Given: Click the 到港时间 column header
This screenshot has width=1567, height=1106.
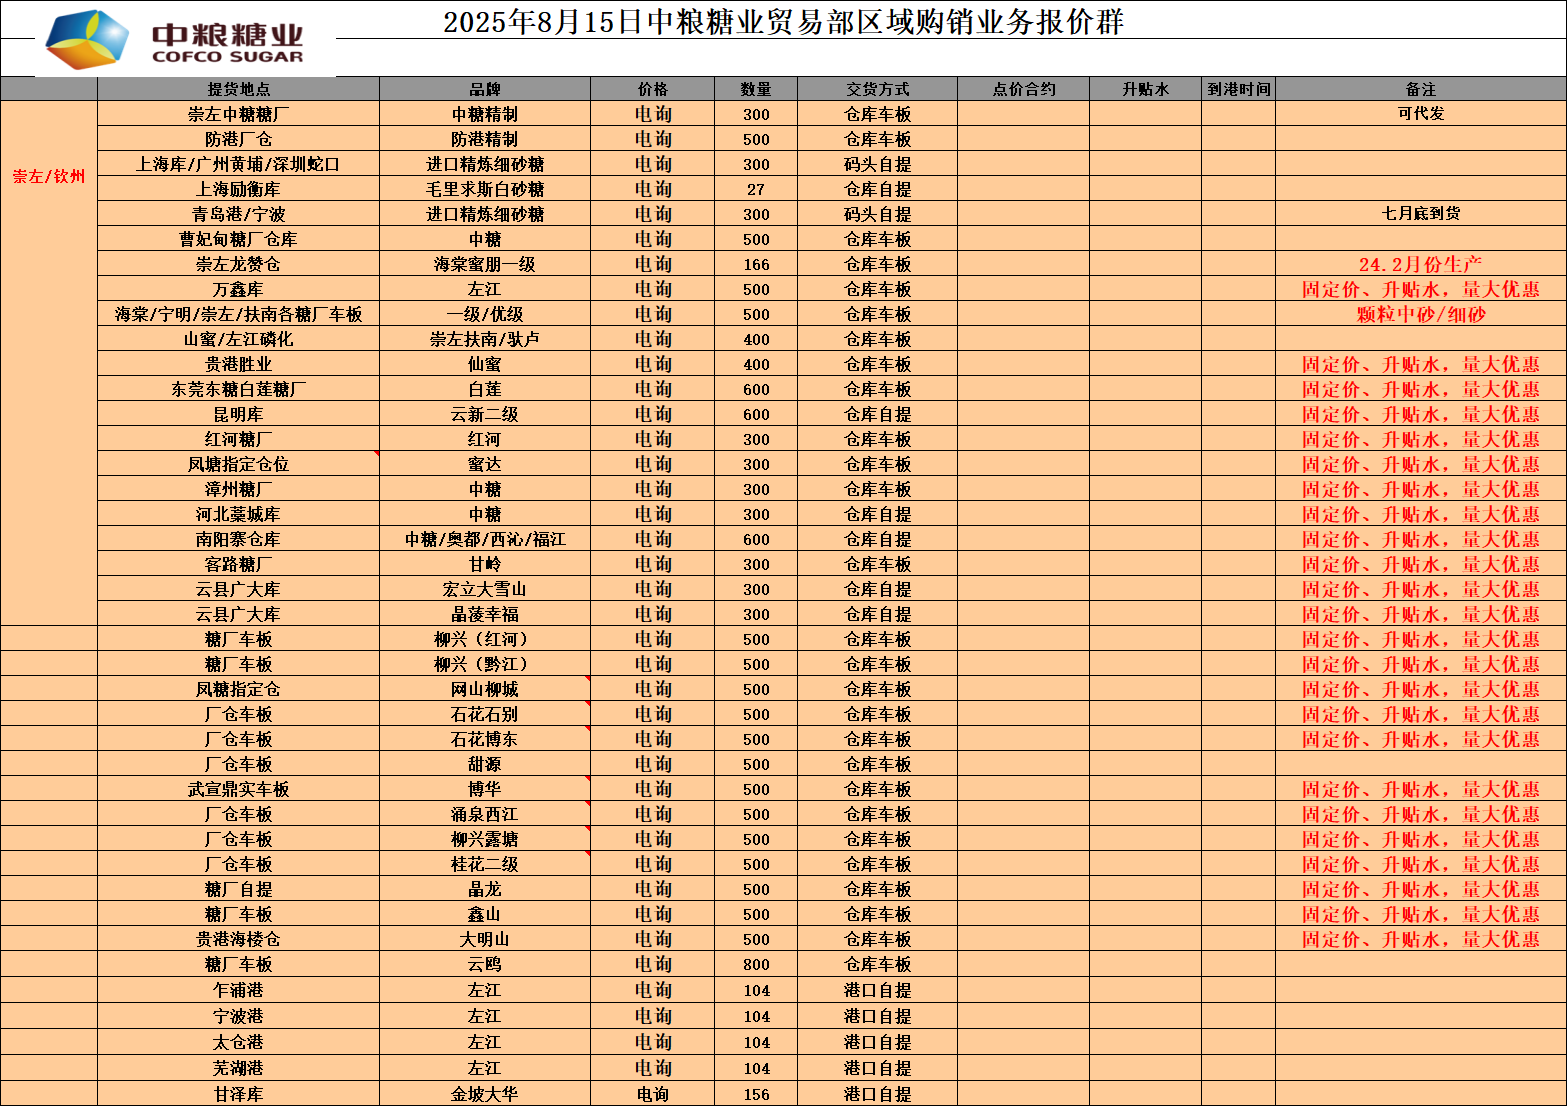Looking at the screenshot, I should tap(1238, 89).
